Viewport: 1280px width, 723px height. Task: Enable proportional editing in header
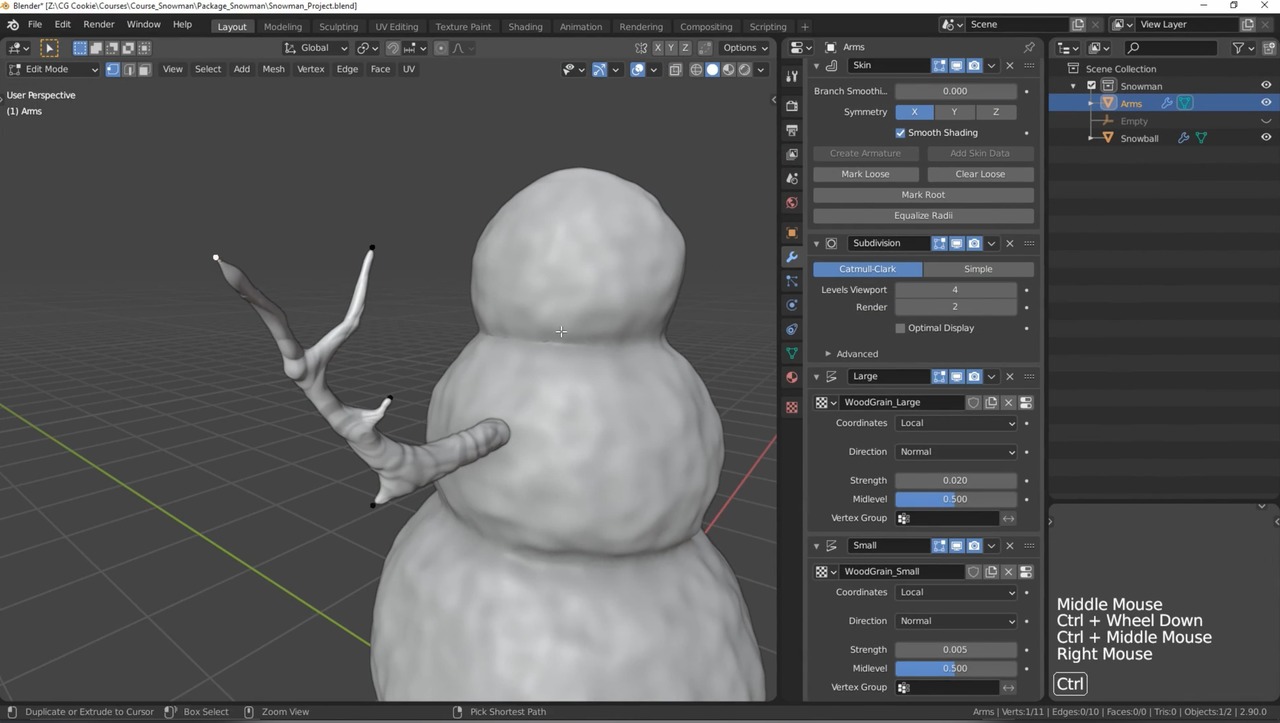[440, 48]
